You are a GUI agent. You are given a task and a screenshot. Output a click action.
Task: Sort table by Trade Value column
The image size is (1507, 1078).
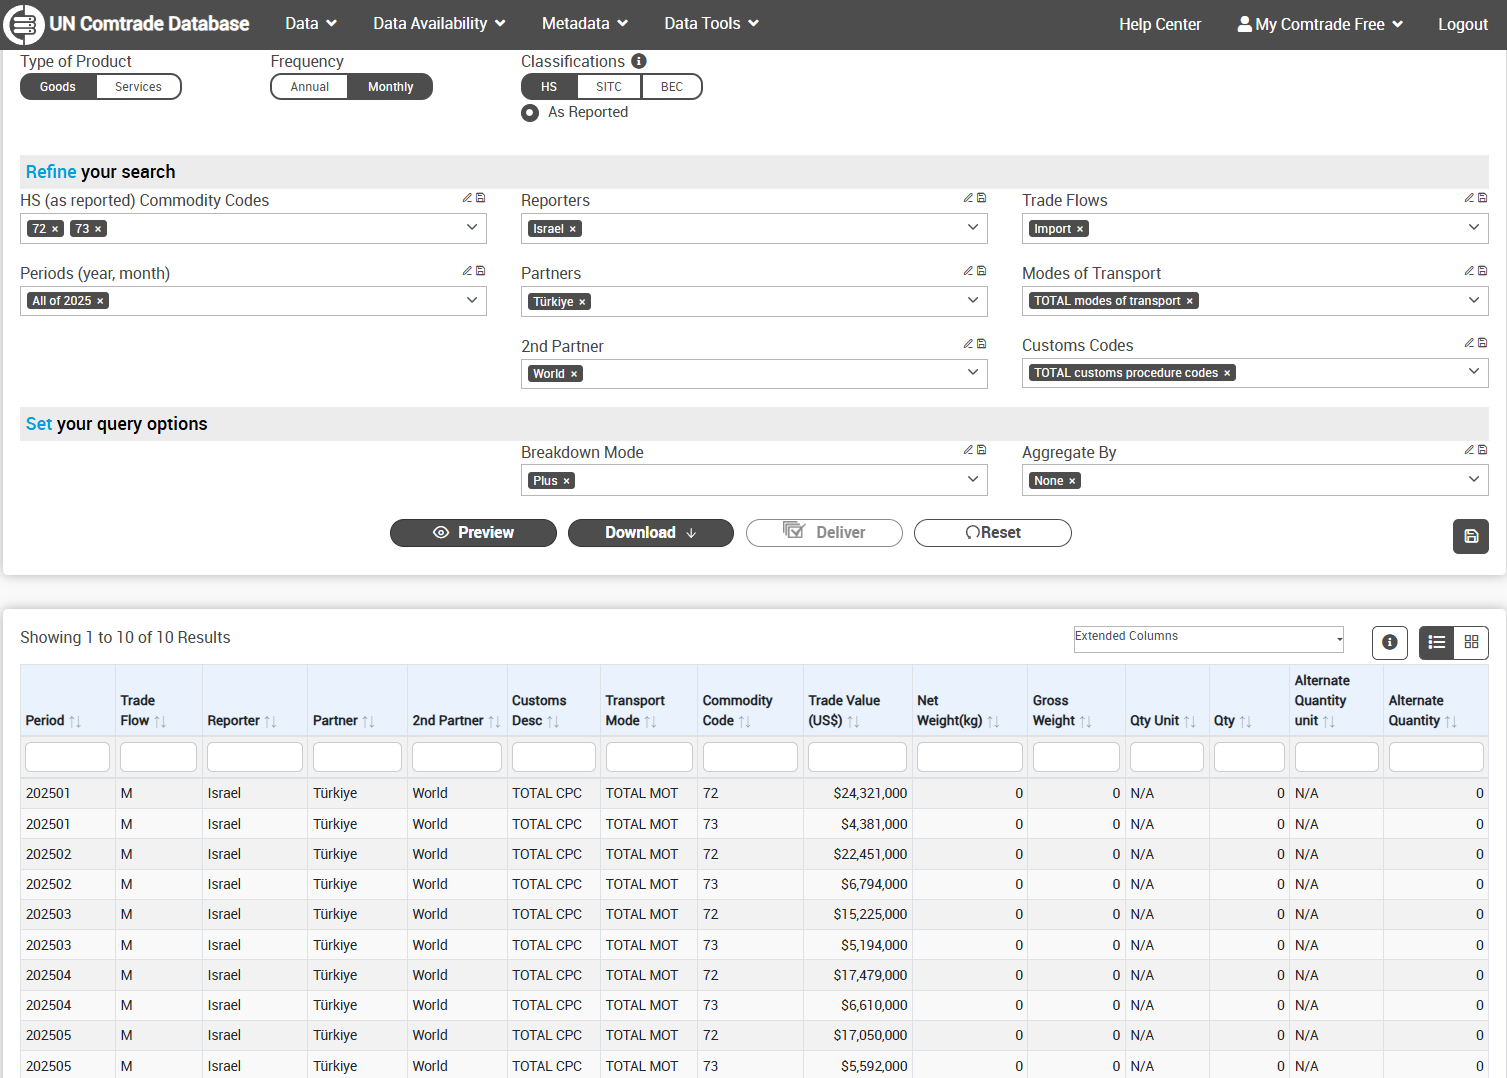pyautogui.click(x=853, y=721)
